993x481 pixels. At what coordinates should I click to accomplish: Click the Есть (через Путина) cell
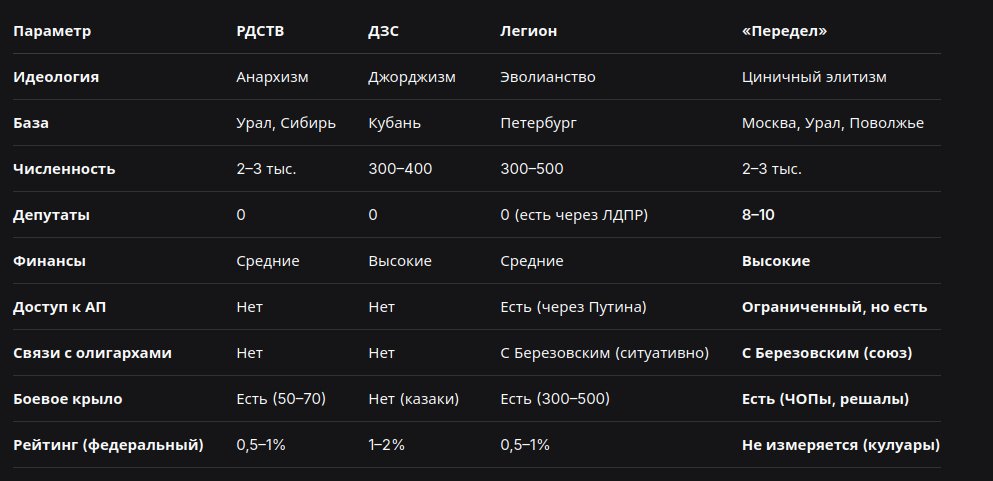573,307
